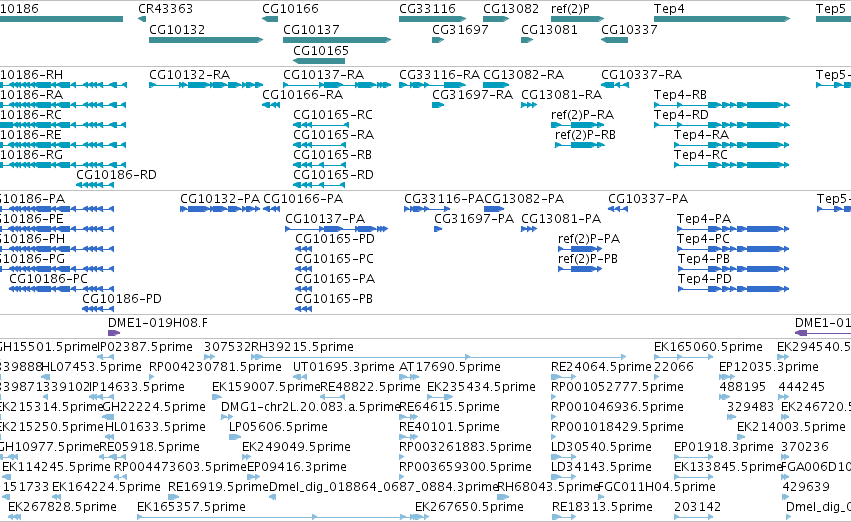Select transcript CG13082-RA
This screenshot has width=851, height=522.
(x=524, y=75)
